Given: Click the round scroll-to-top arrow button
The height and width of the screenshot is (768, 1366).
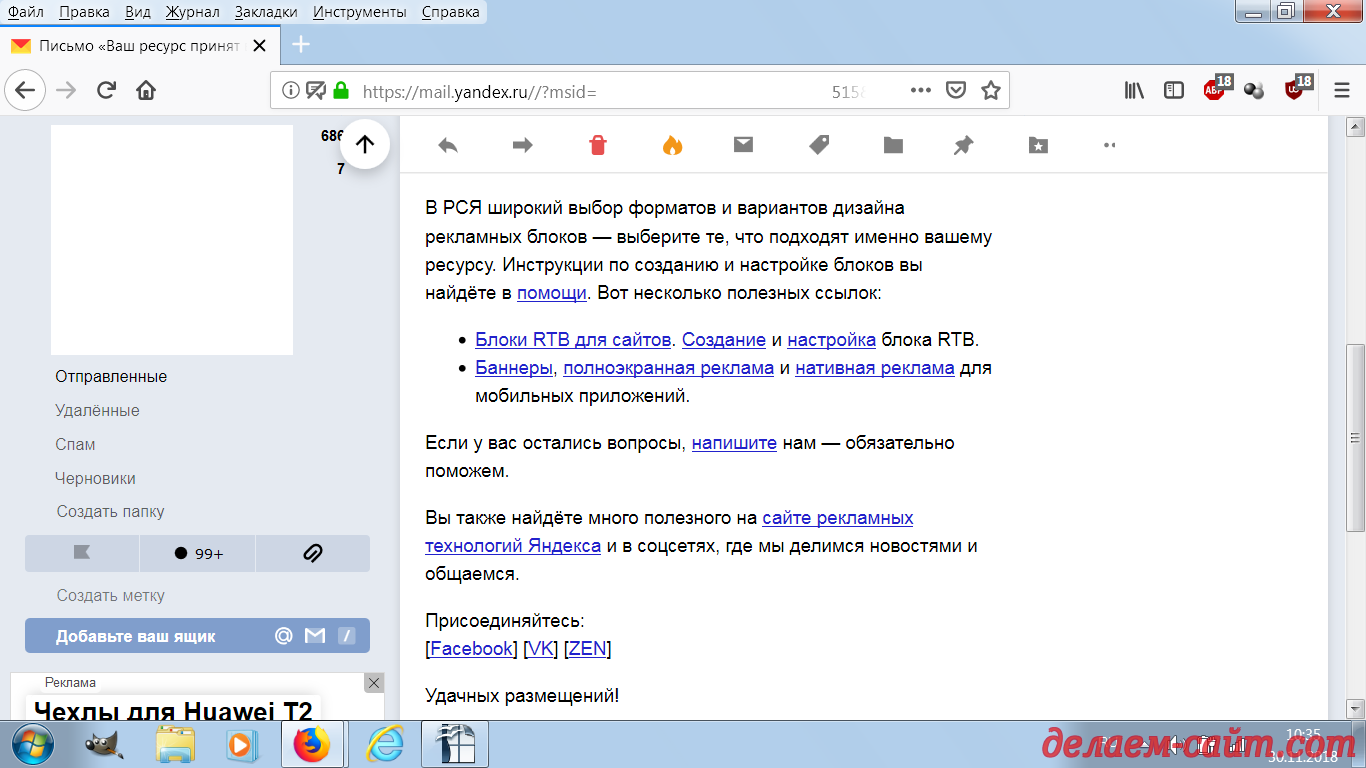Looking at the screenshot, I should [x=365, y=144].
